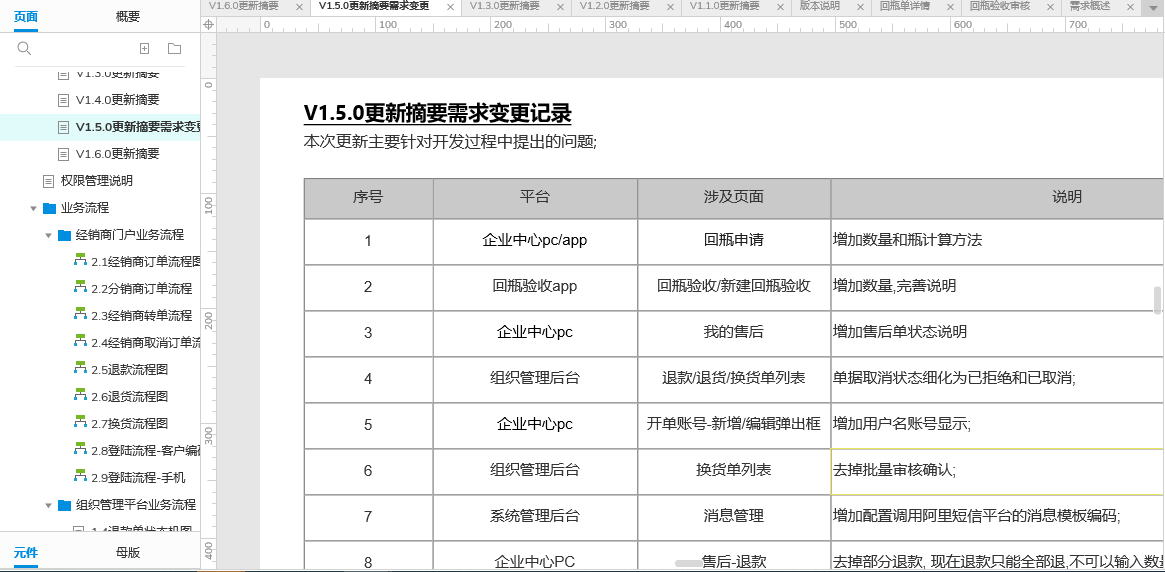Viewport: 1165px width, 572px height.
Task: Switch to the V1.1.0更新摘要 tab
Action: coord(724,6)
